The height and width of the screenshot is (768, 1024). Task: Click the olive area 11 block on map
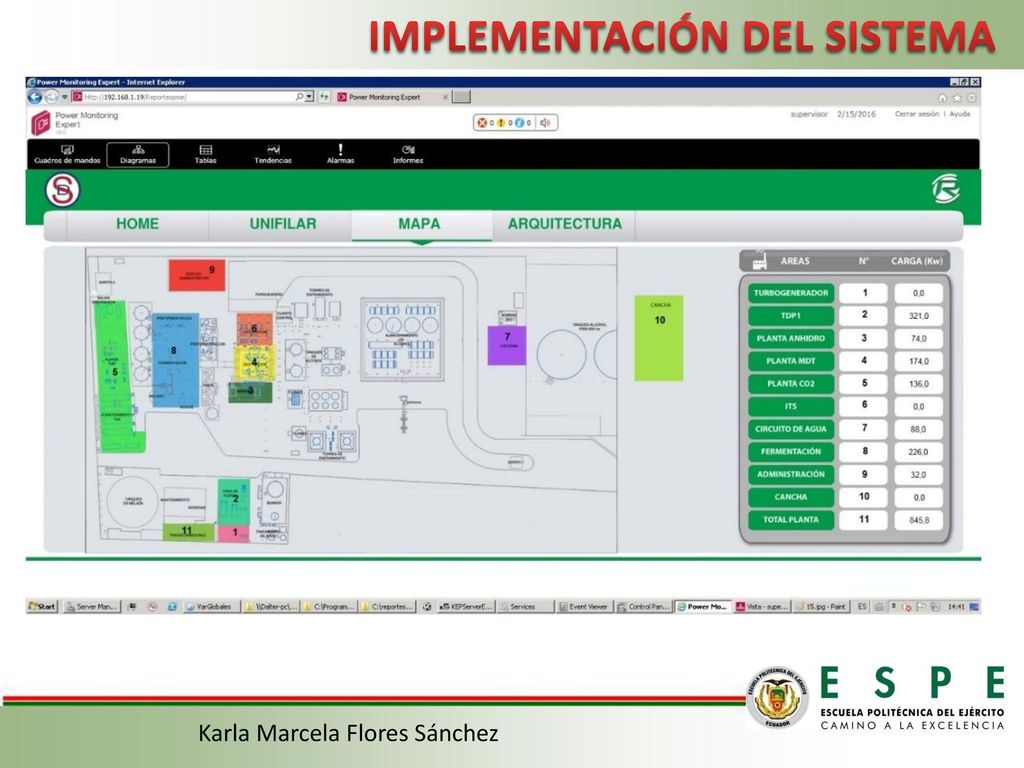coord(188,532)
